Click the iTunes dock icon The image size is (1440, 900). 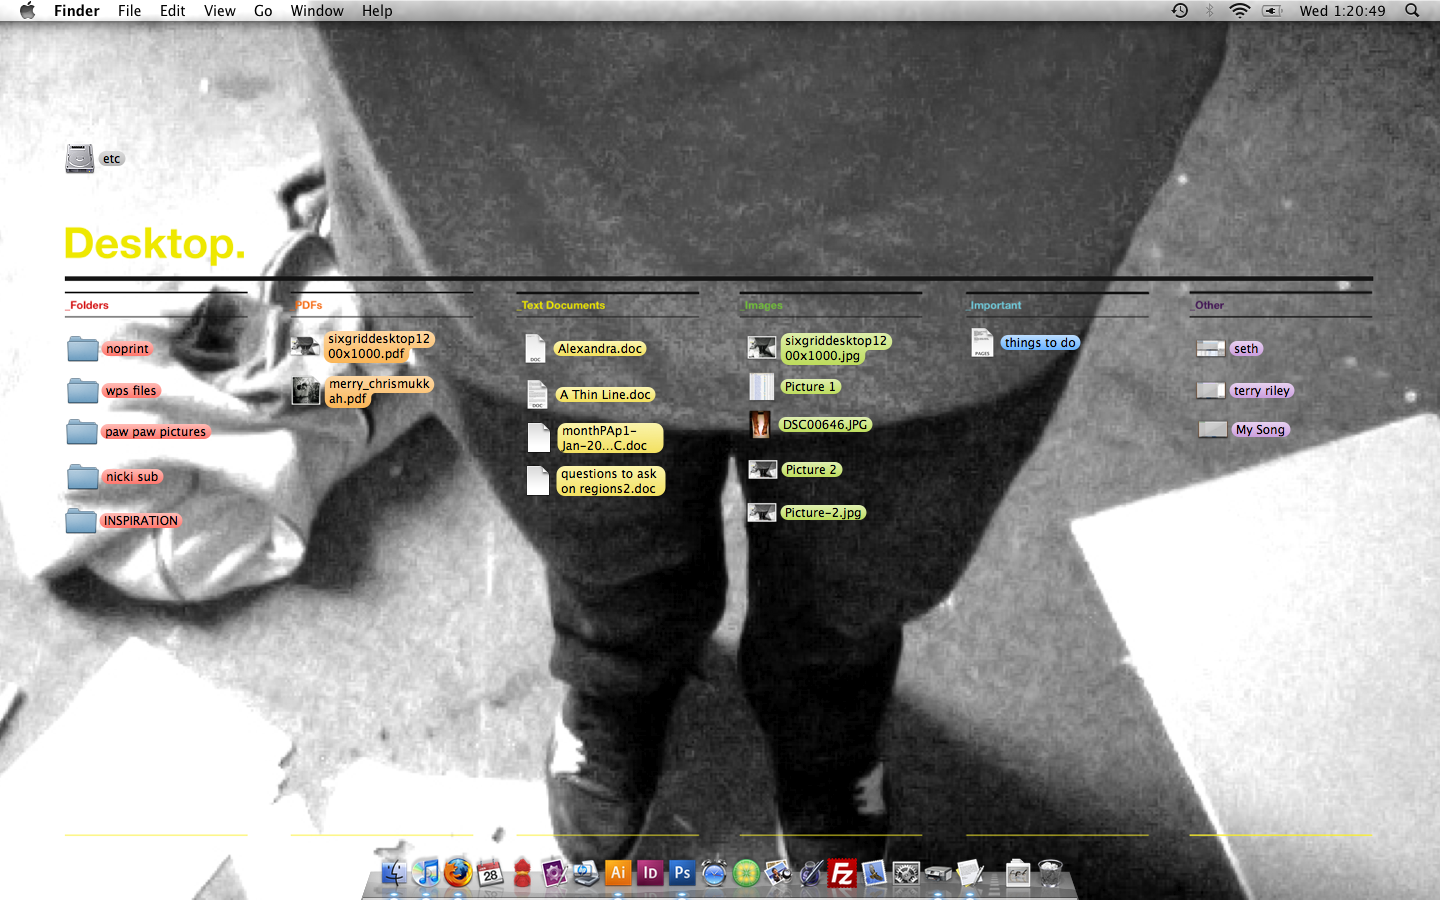click(426, 873)
